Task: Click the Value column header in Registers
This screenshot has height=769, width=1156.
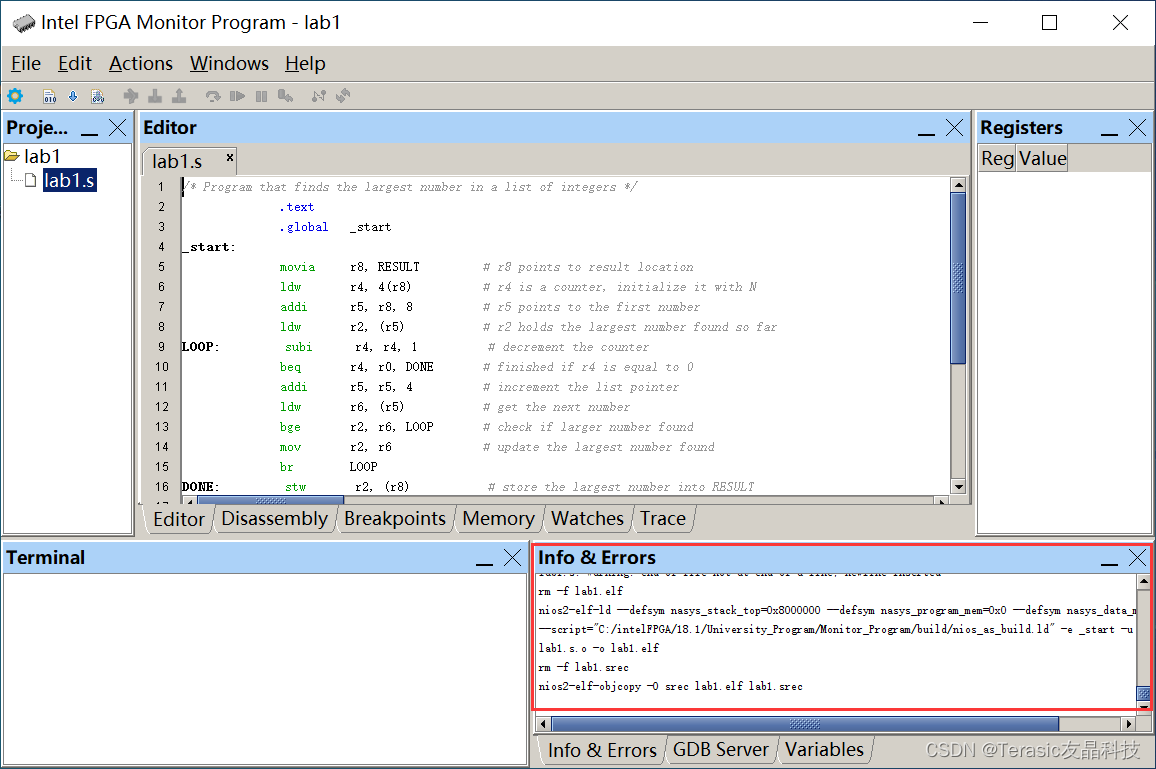Action: coord(1042,158)
